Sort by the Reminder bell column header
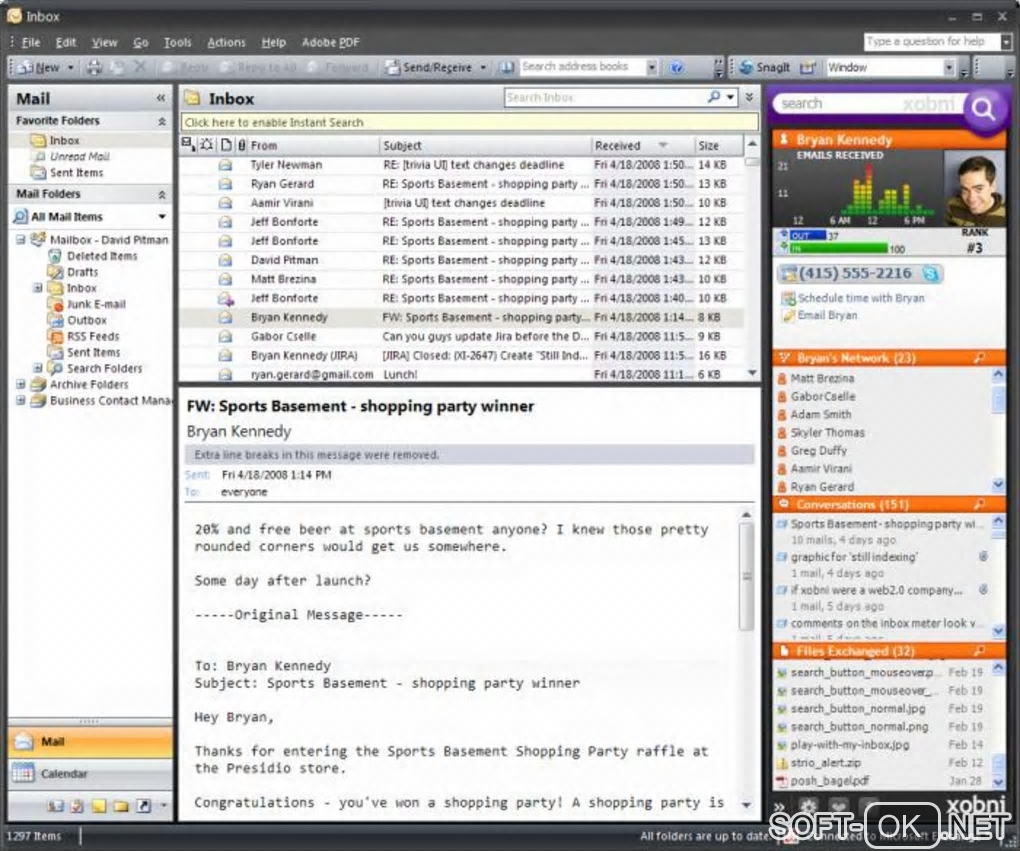This screenshot has width=1020, height=851. pos(207,145)
